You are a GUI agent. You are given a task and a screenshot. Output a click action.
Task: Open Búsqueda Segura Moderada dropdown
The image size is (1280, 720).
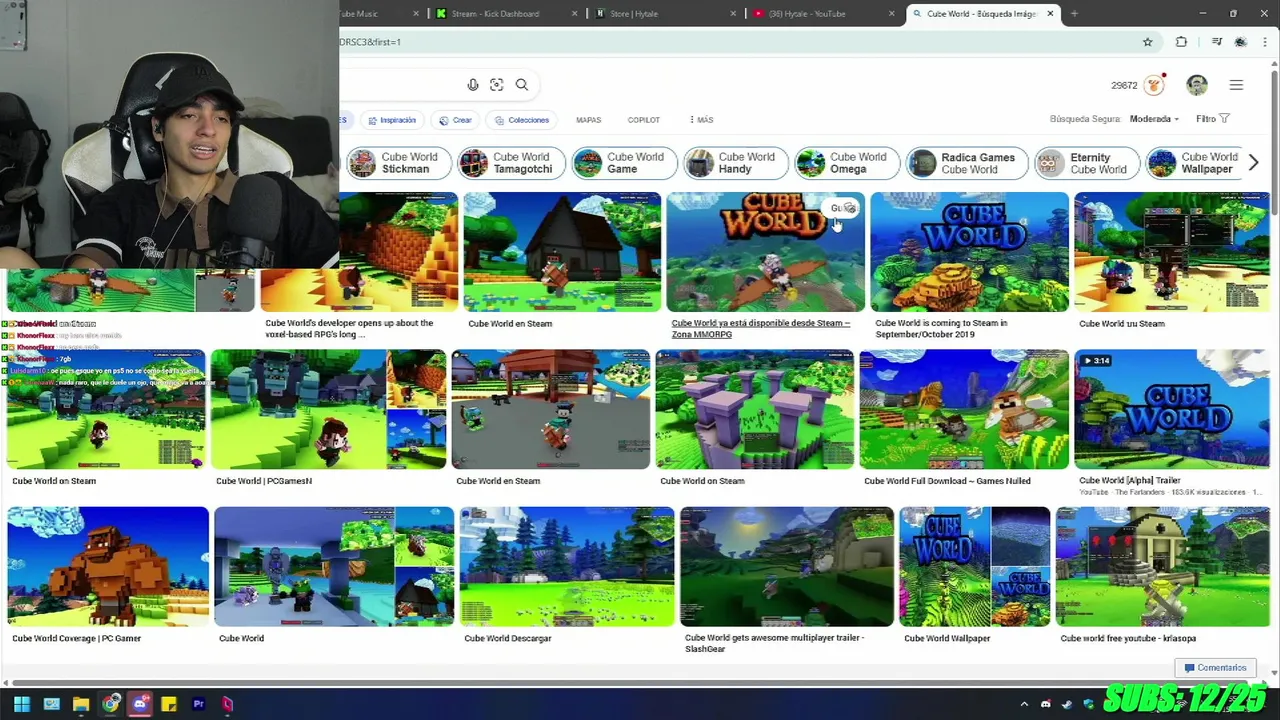click(x=1154, y=119)
